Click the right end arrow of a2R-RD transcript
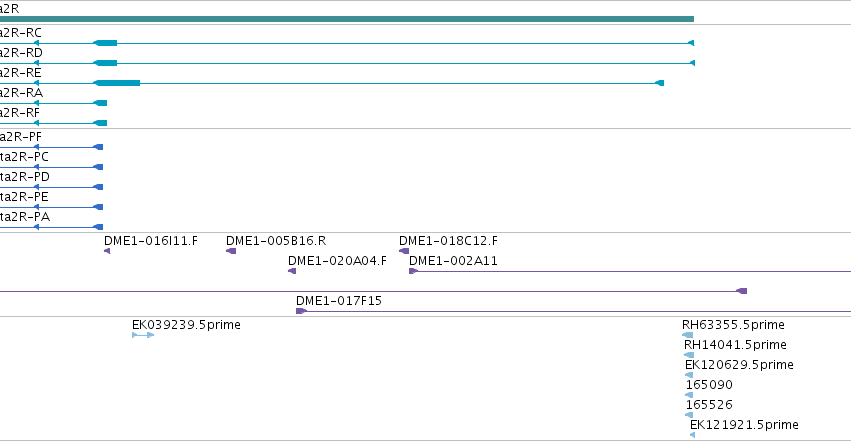Image resolution: width=851 pixels, height=441 pixels. point(692,63)
